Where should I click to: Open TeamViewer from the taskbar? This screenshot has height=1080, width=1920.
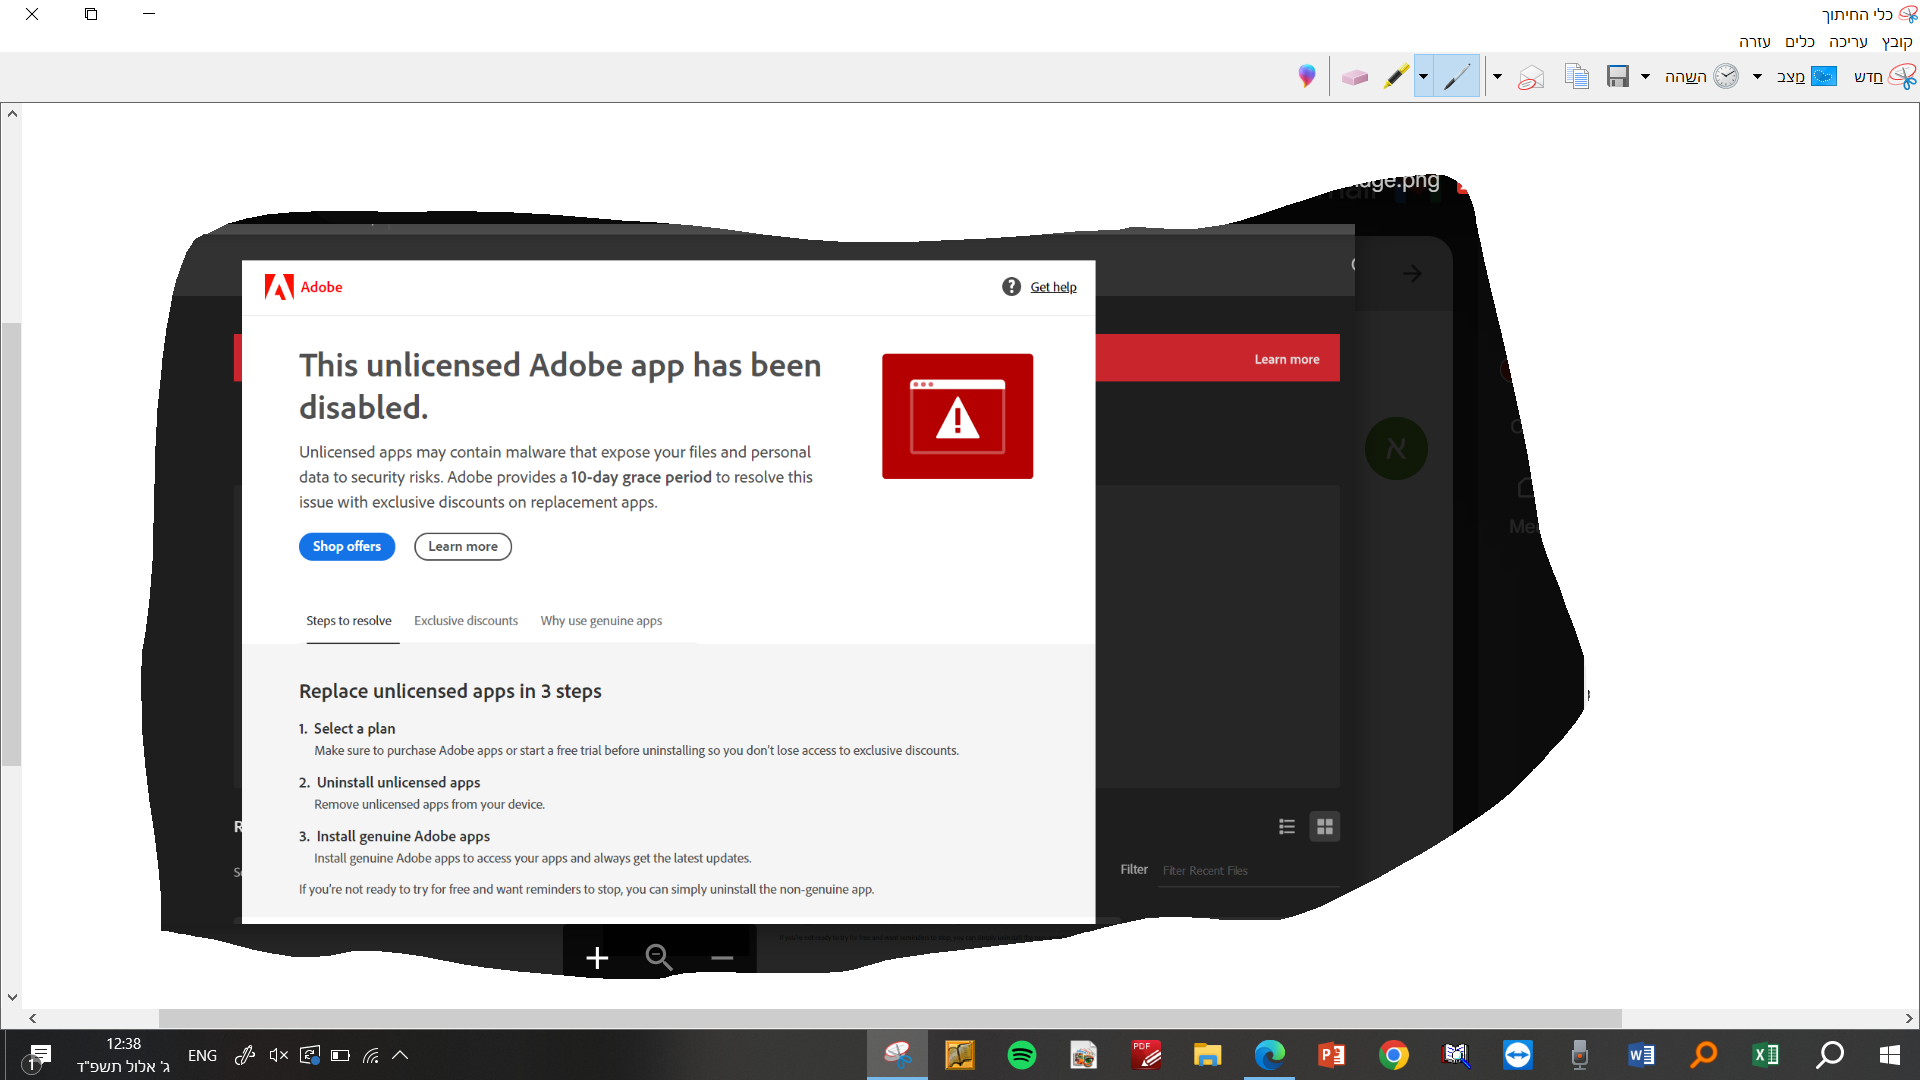coord(1518,1055)
